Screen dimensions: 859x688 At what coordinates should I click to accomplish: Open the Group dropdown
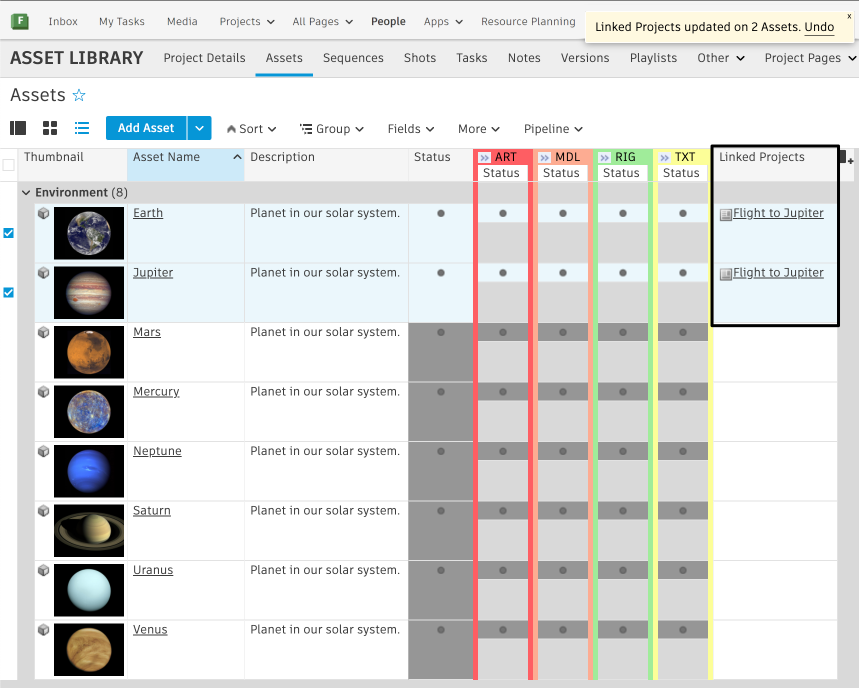[331, 129]
